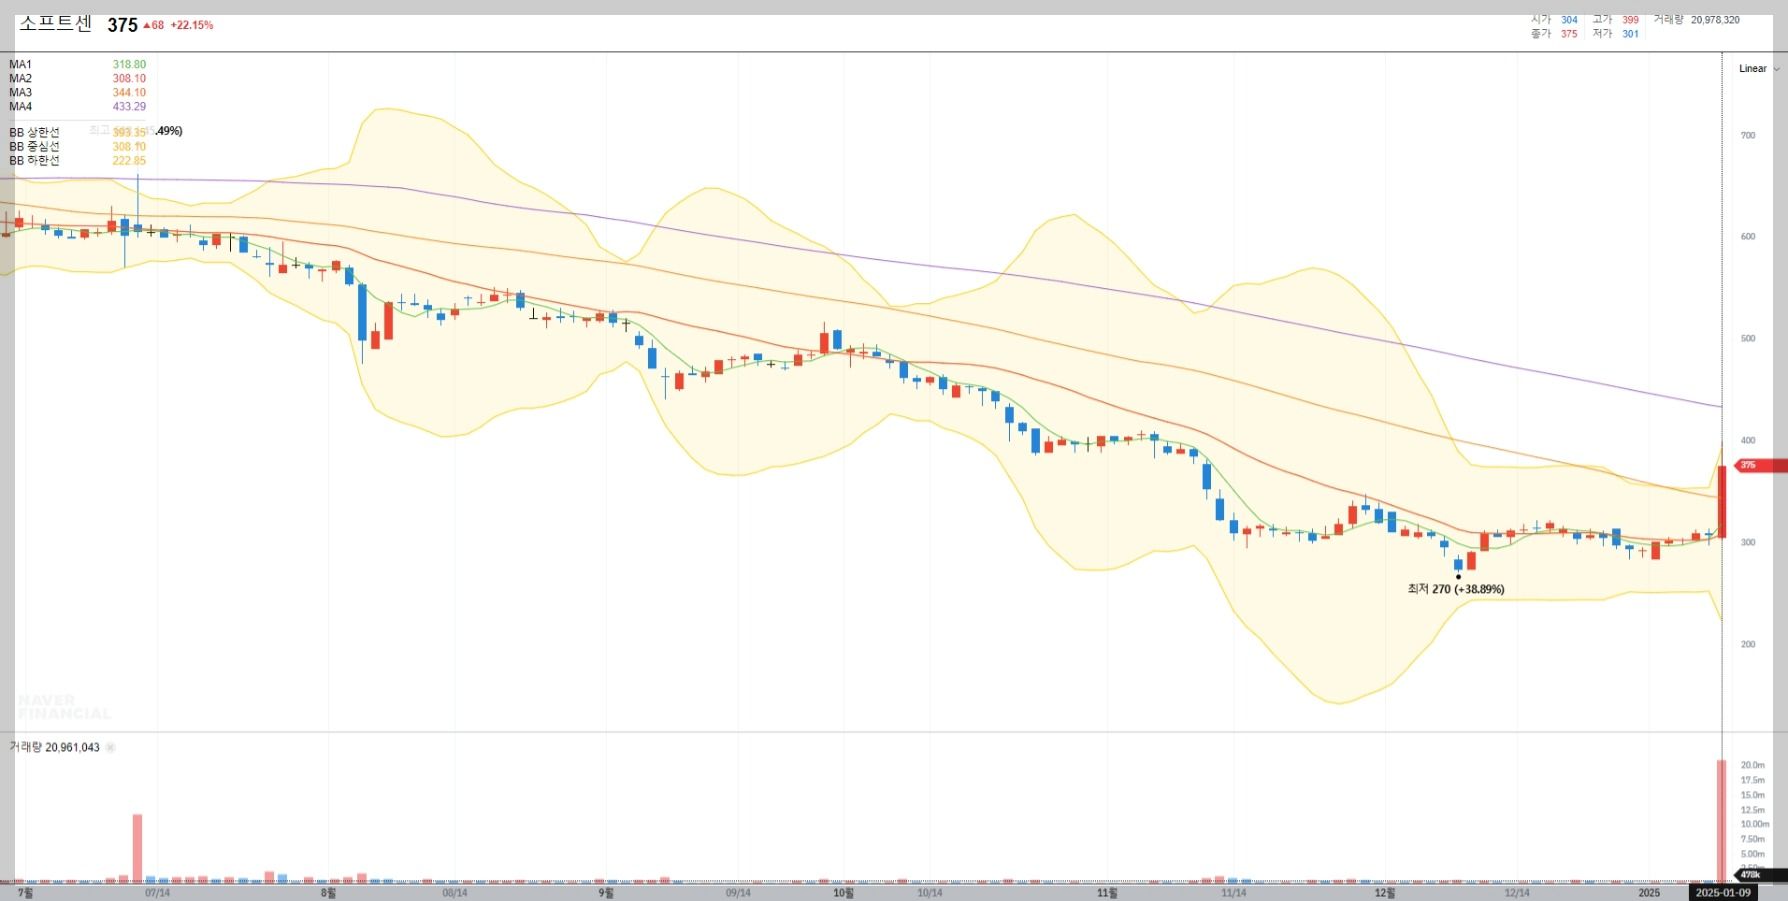Click the 12월 month axis label
1788x901 pixels.
(x=1385, y=893)
